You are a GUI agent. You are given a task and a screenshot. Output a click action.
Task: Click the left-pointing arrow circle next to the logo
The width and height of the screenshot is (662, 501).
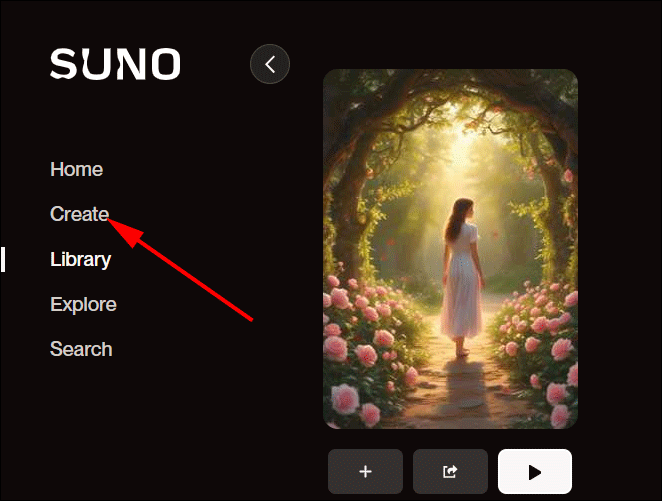point(270,64)
